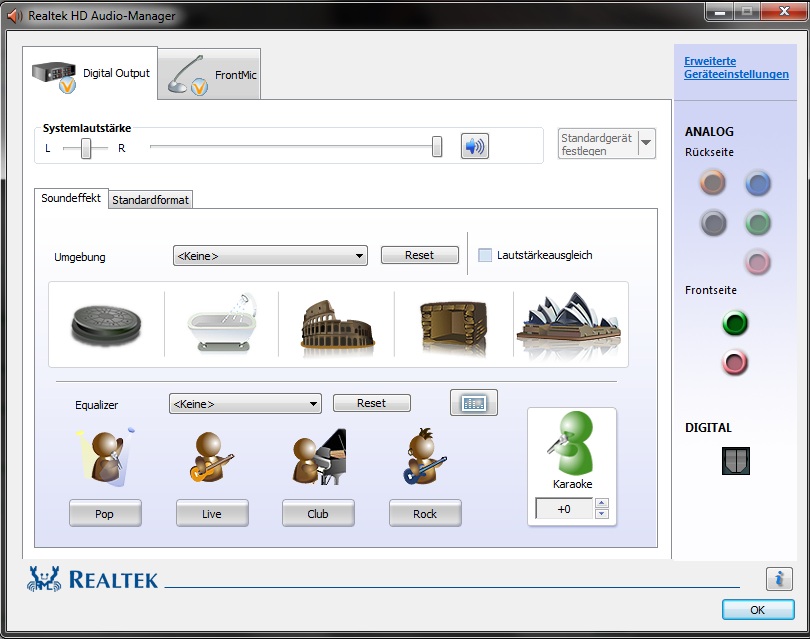
Task: Open the graphic equalizer view button
Action: pyautogui.click(x=474, y=403)
